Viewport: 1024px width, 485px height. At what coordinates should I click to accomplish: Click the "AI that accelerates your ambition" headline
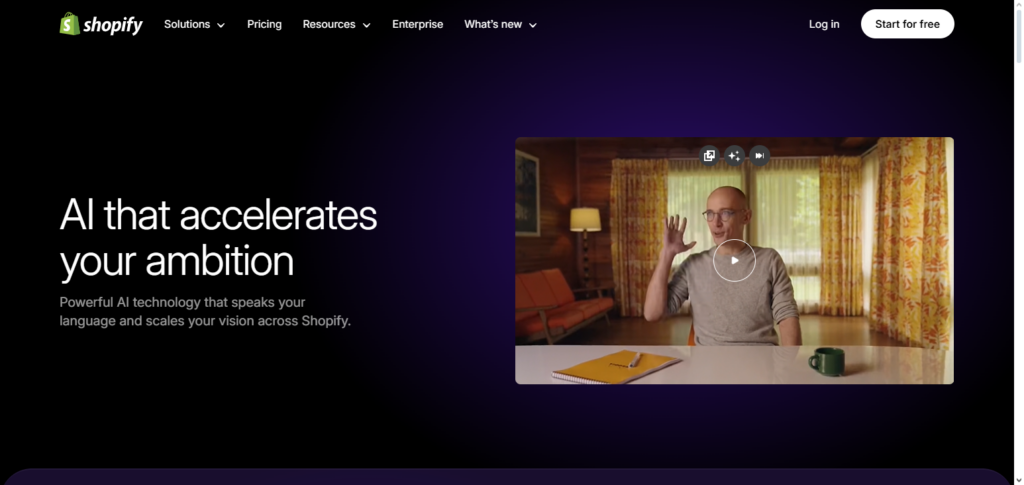218,238
